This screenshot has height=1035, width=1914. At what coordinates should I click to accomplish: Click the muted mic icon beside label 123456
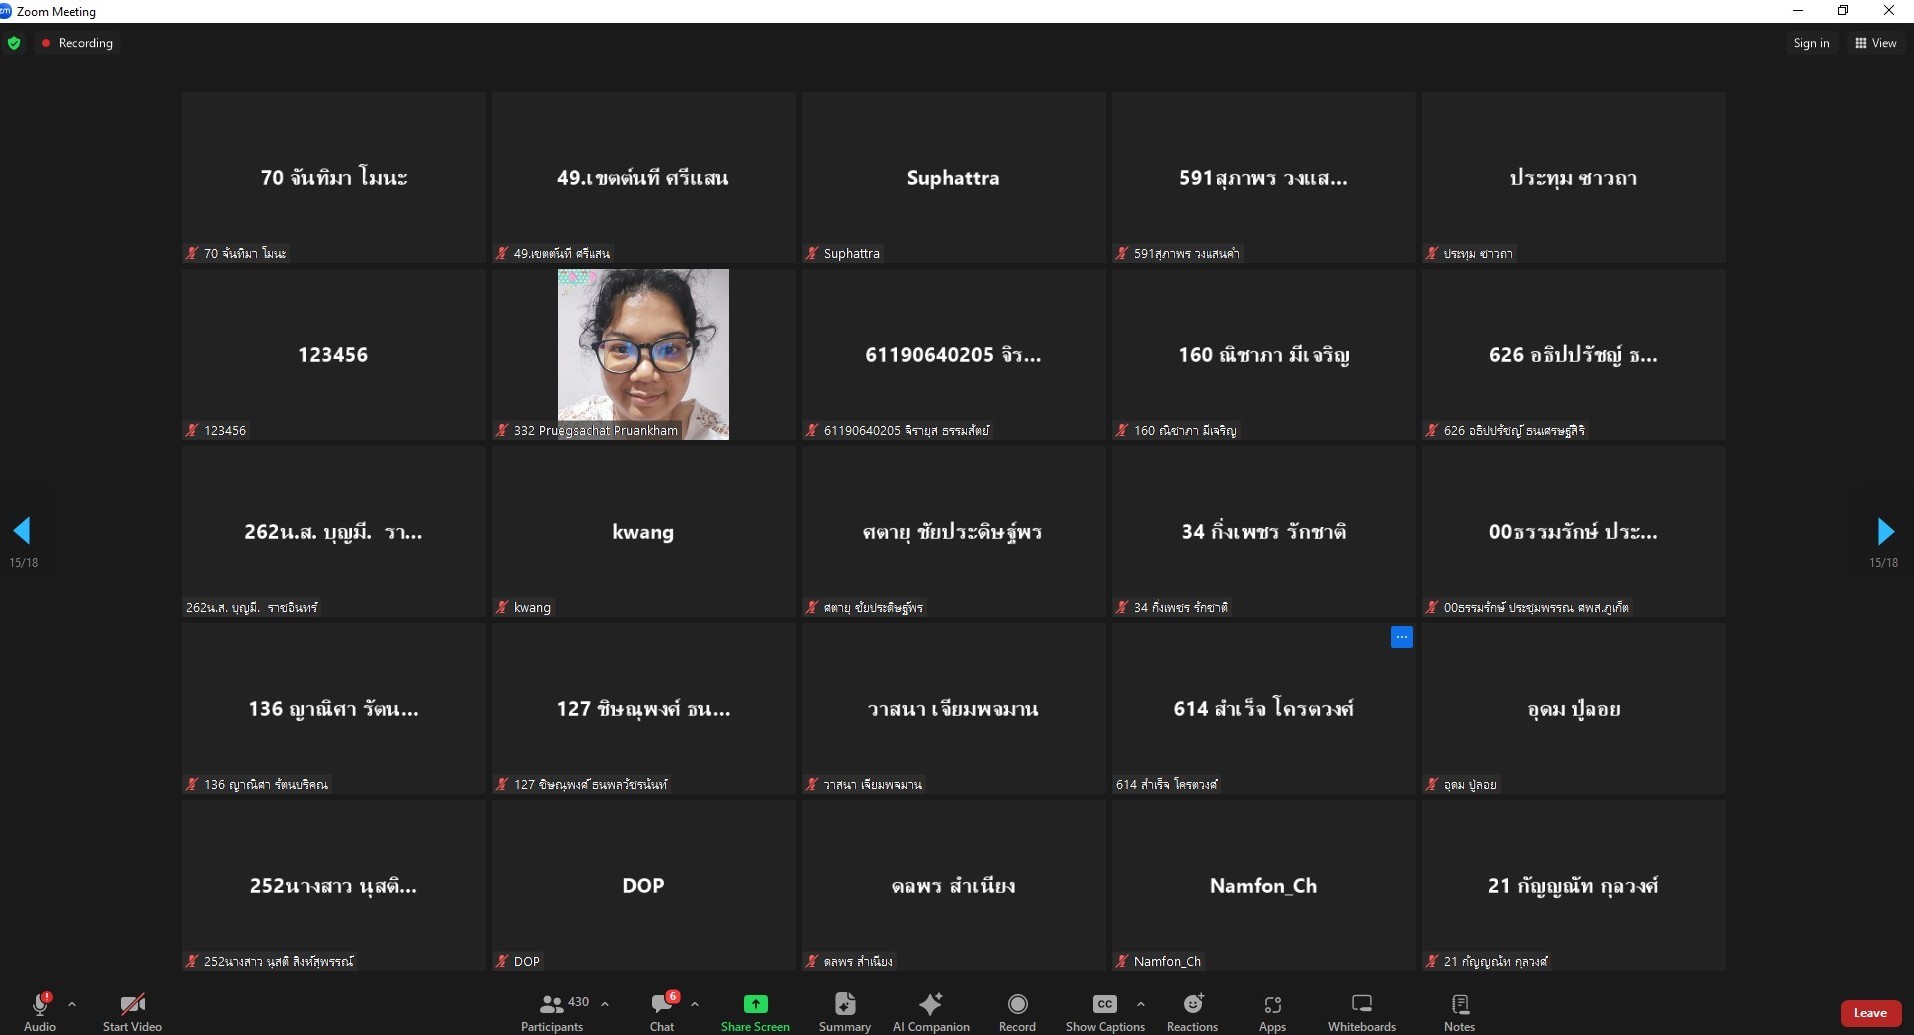click(x=192, y=431)
